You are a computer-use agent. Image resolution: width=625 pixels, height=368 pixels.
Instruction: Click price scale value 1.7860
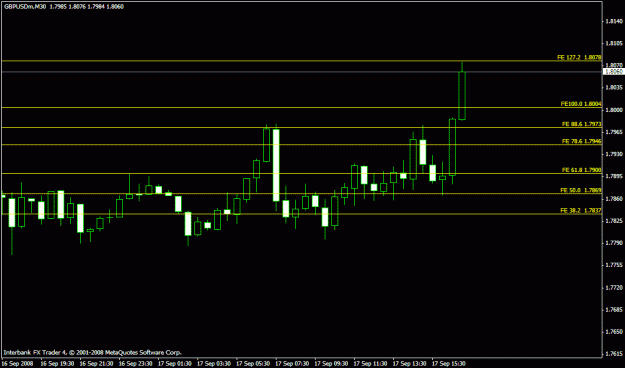click(614, 199)
